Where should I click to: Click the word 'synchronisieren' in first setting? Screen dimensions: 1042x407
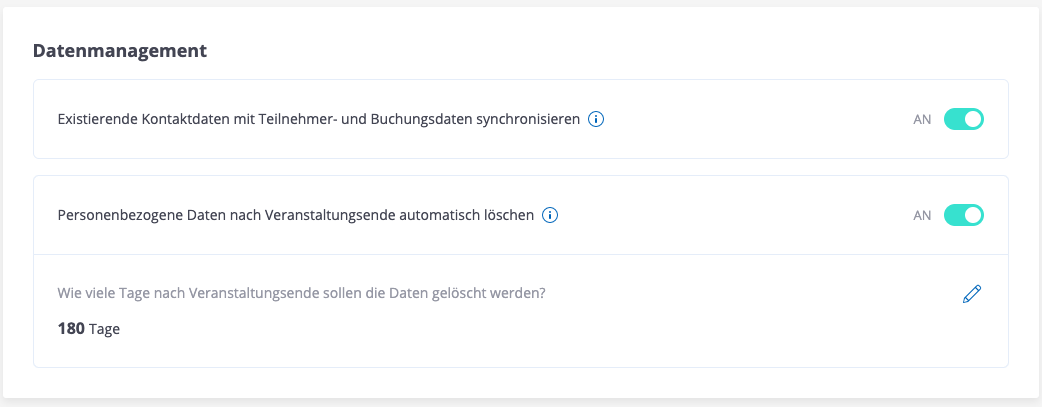tap(528, 119)
